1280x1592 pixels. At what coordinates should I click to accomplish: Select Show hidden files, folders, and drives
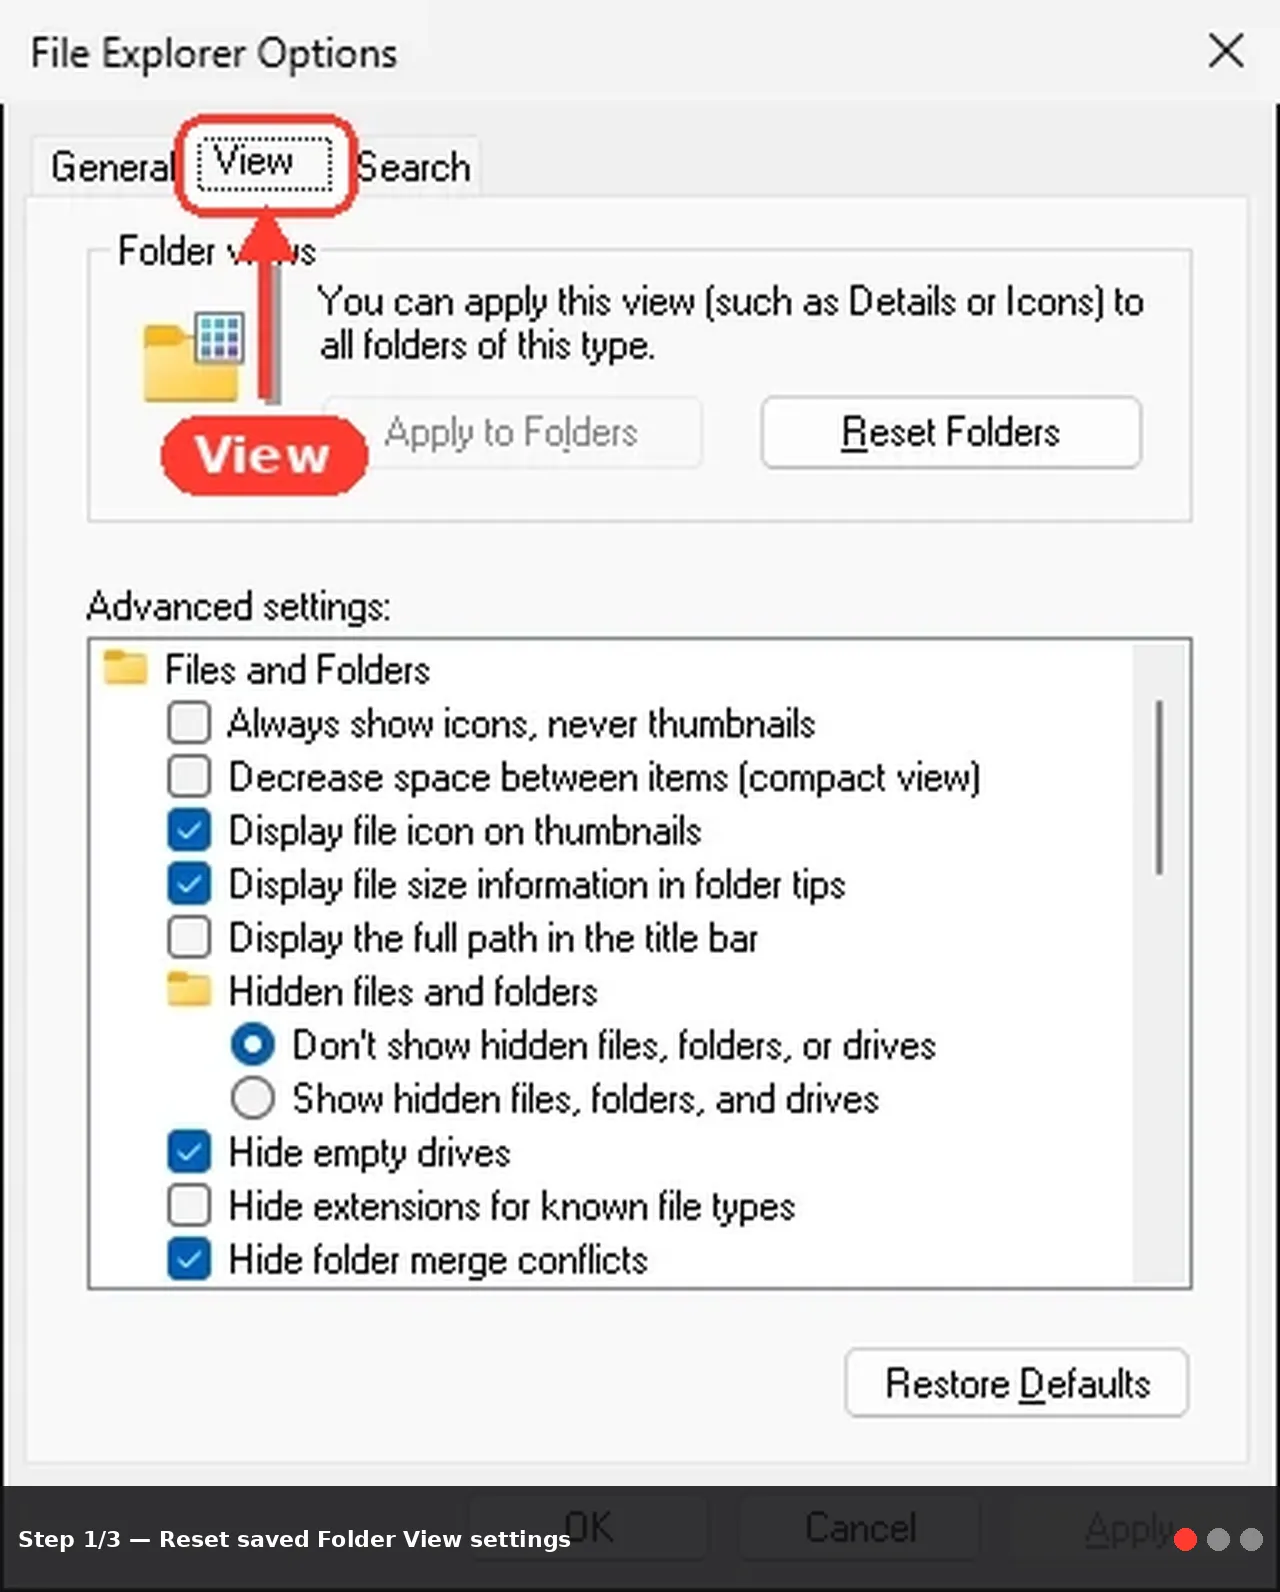(253, 1098)
